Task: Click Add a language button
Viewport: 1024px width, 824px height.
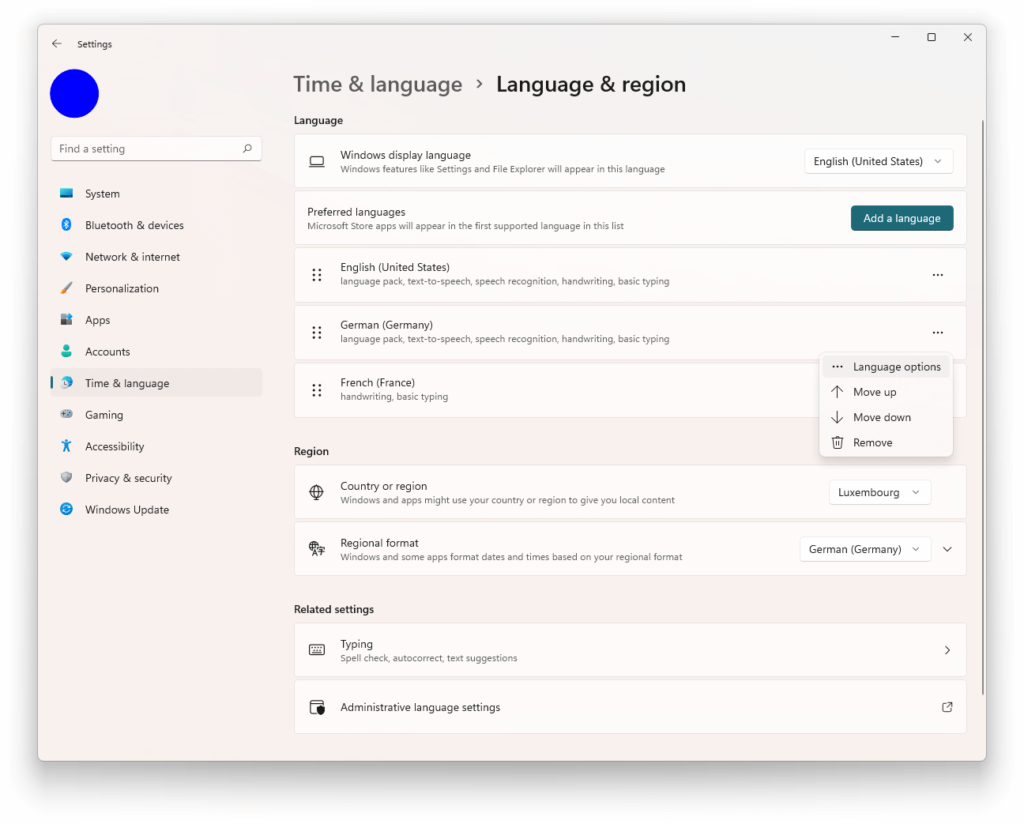Action: point(902,218)
